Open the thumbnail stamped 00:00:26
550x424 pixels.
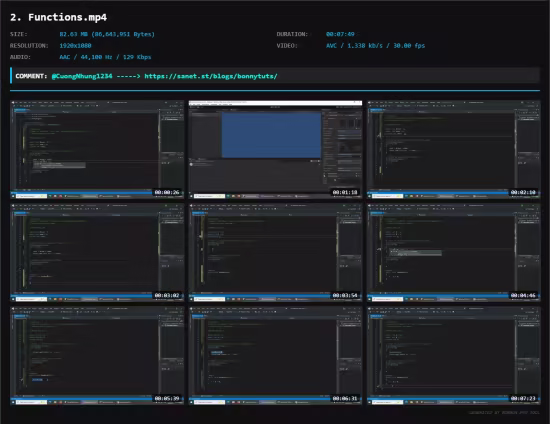[x=97, y=150]
